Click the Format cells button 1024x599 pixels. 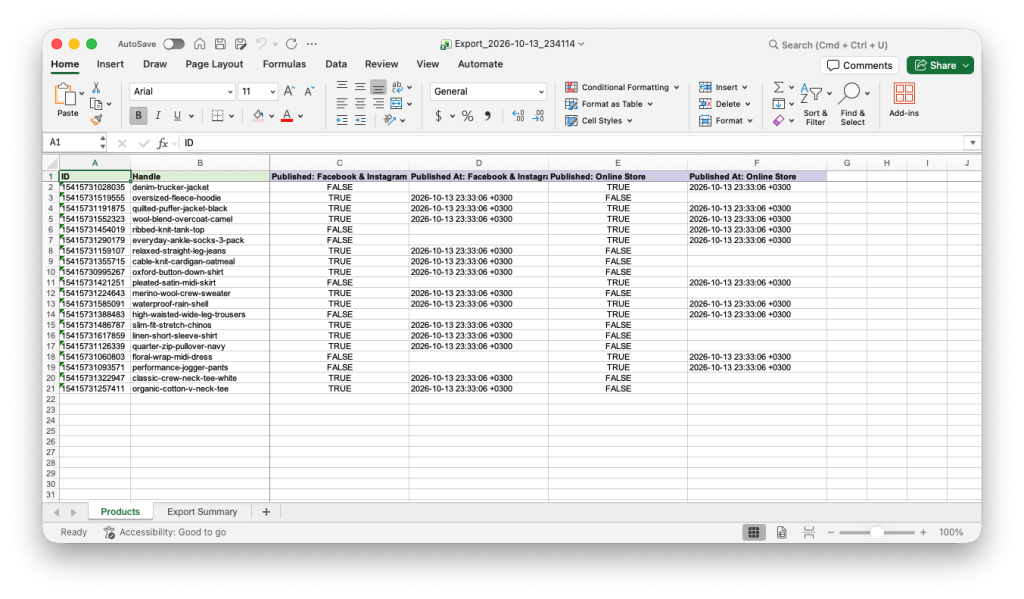pyautogui.click(x=726, y=121)
